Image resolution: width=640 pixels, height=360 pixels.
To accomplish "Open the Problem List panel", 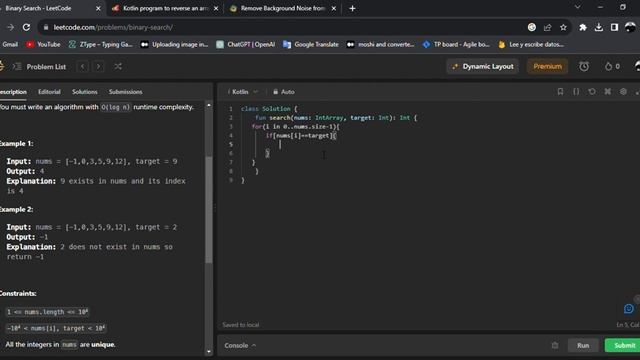I will [40, 67].
